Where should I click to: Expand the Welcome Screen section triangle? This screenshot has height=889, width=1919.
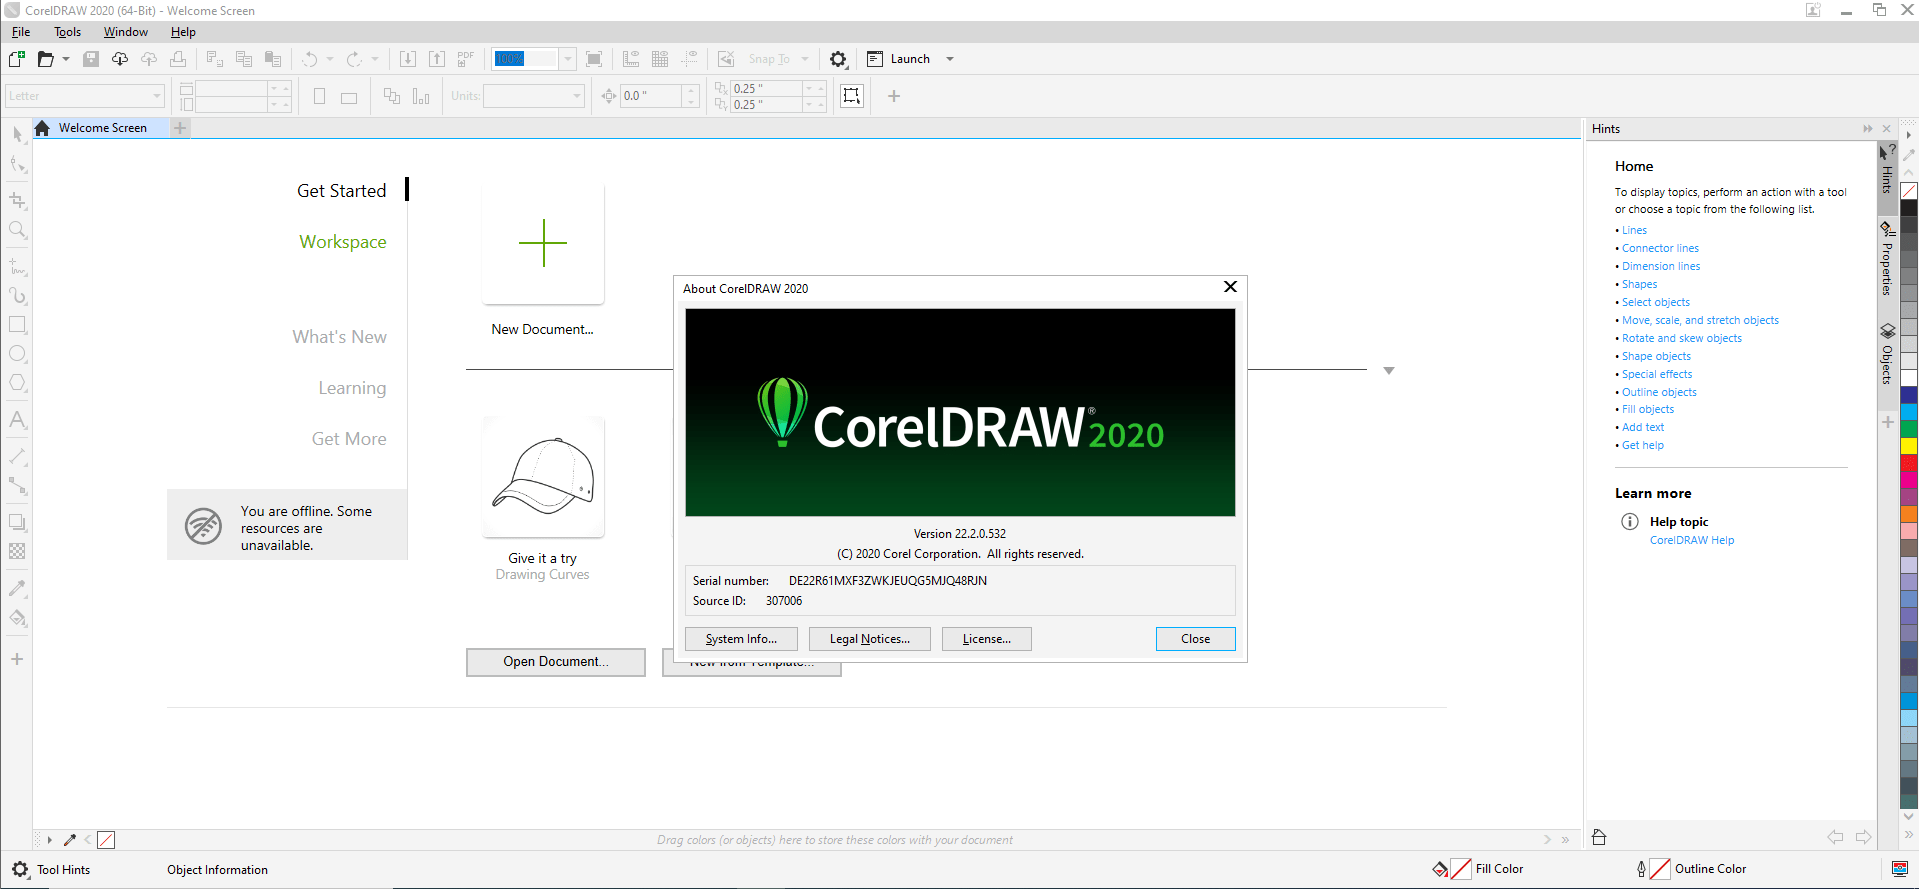coord(1388,371)
